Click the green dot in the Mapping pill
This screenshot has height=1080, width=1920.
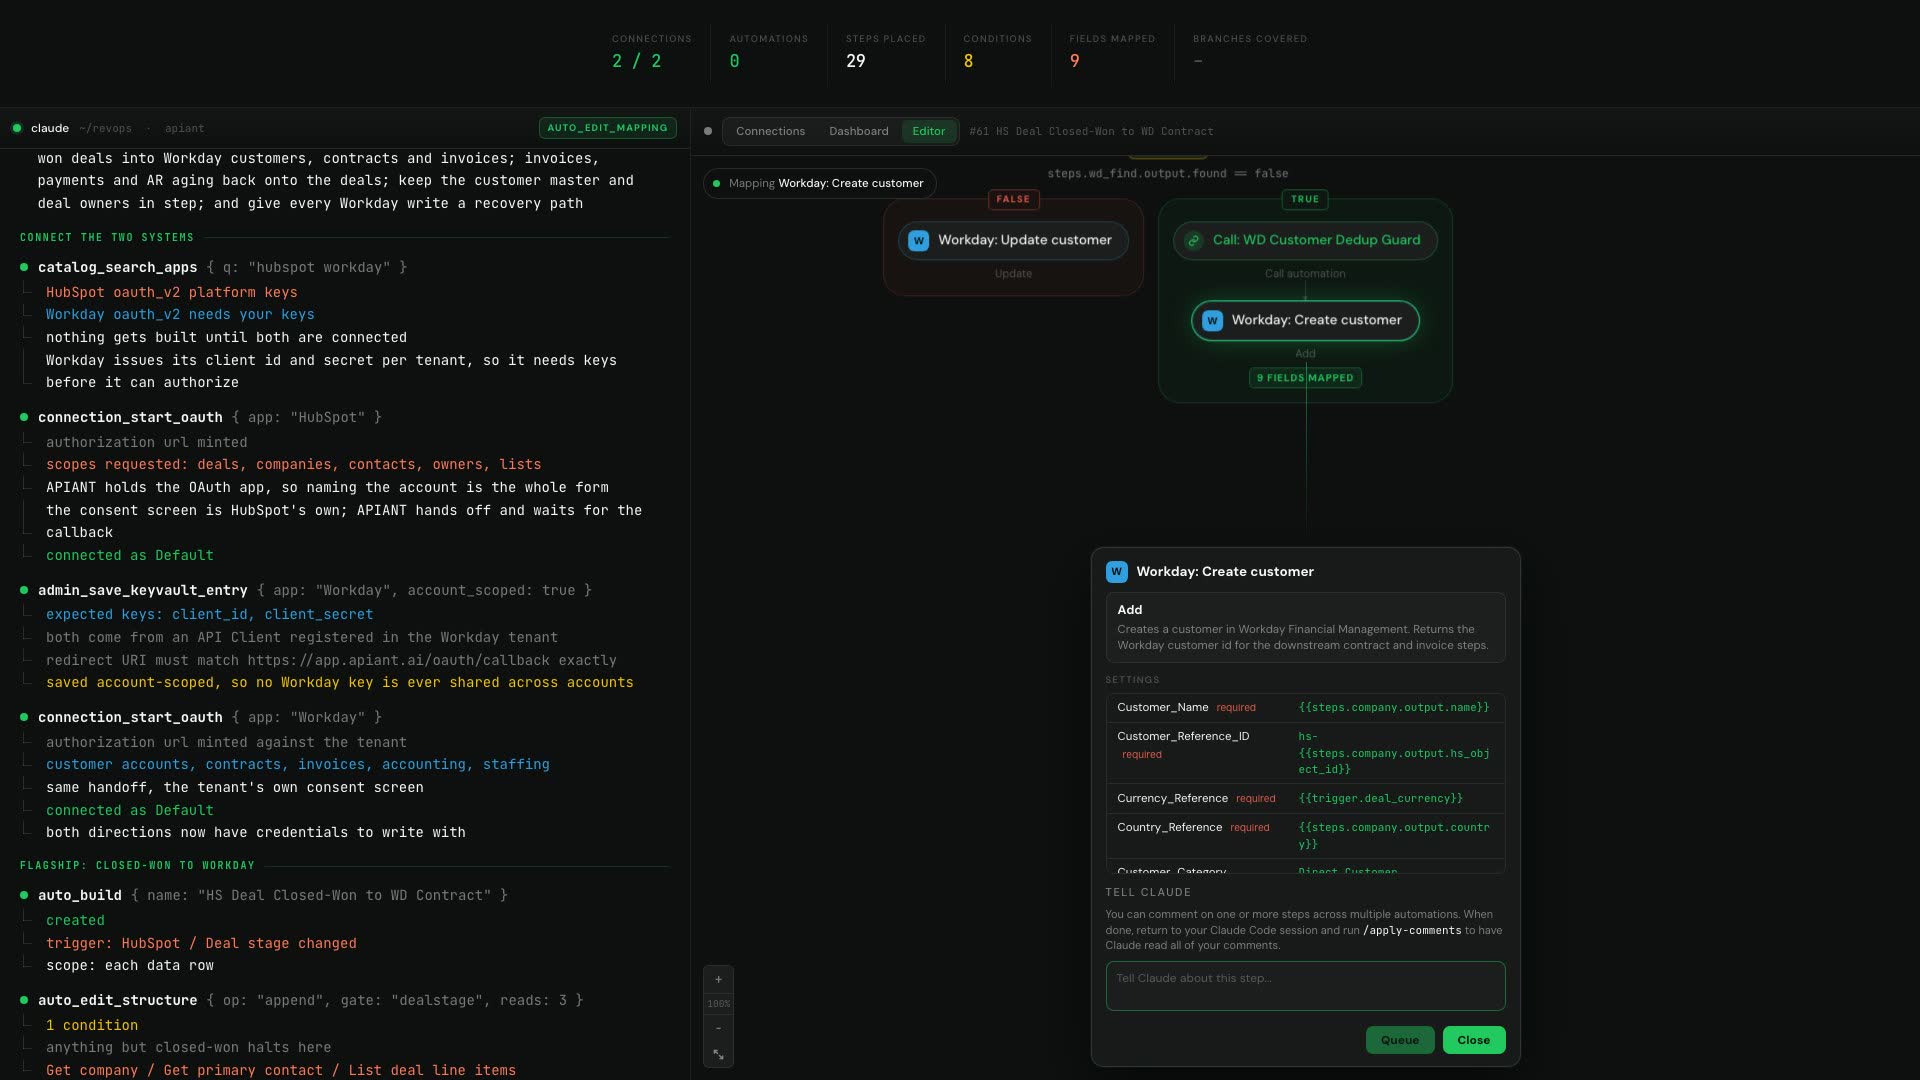716,184
